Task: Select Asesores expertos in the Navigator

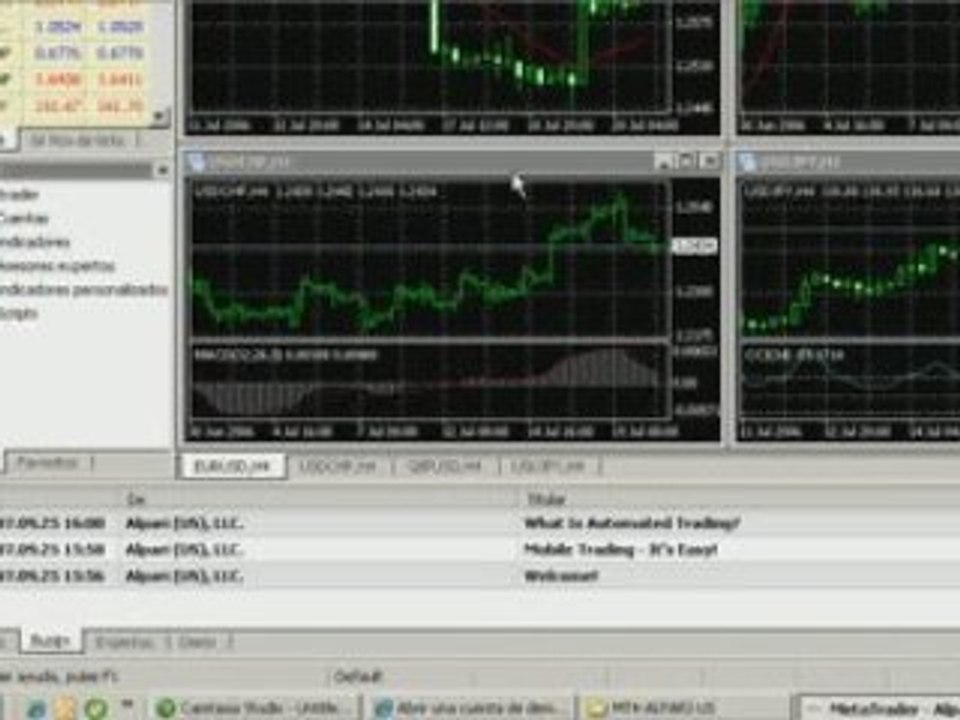Action: [x=57, y=266]
